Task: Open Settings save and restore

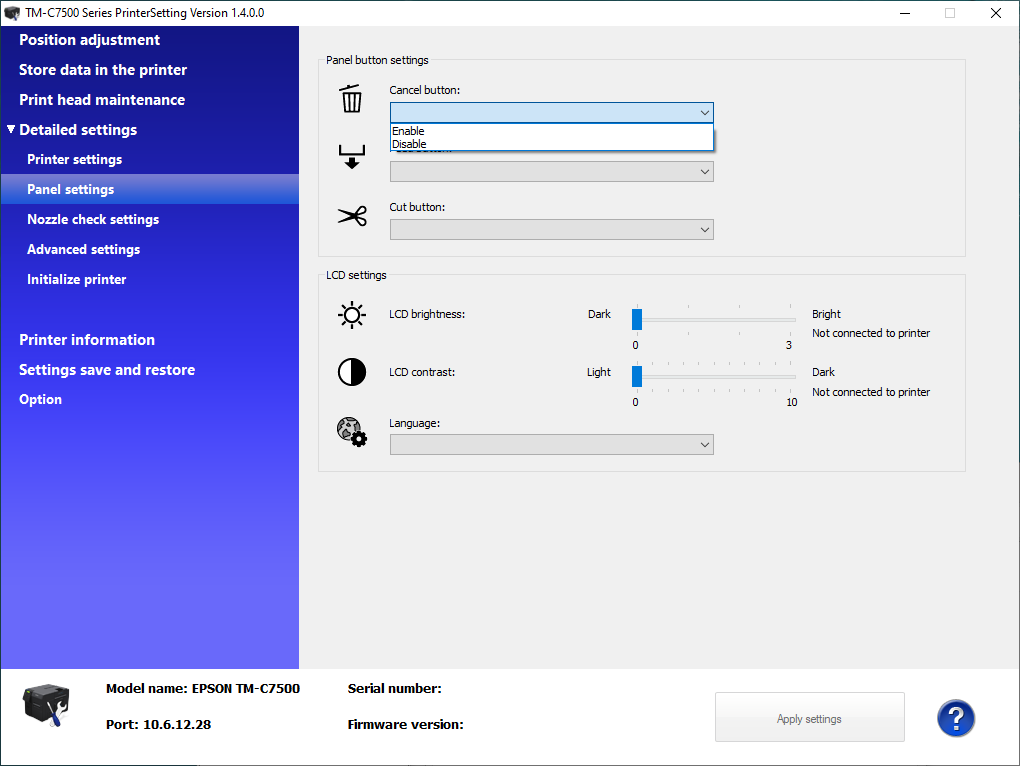Action: point(107,370)
